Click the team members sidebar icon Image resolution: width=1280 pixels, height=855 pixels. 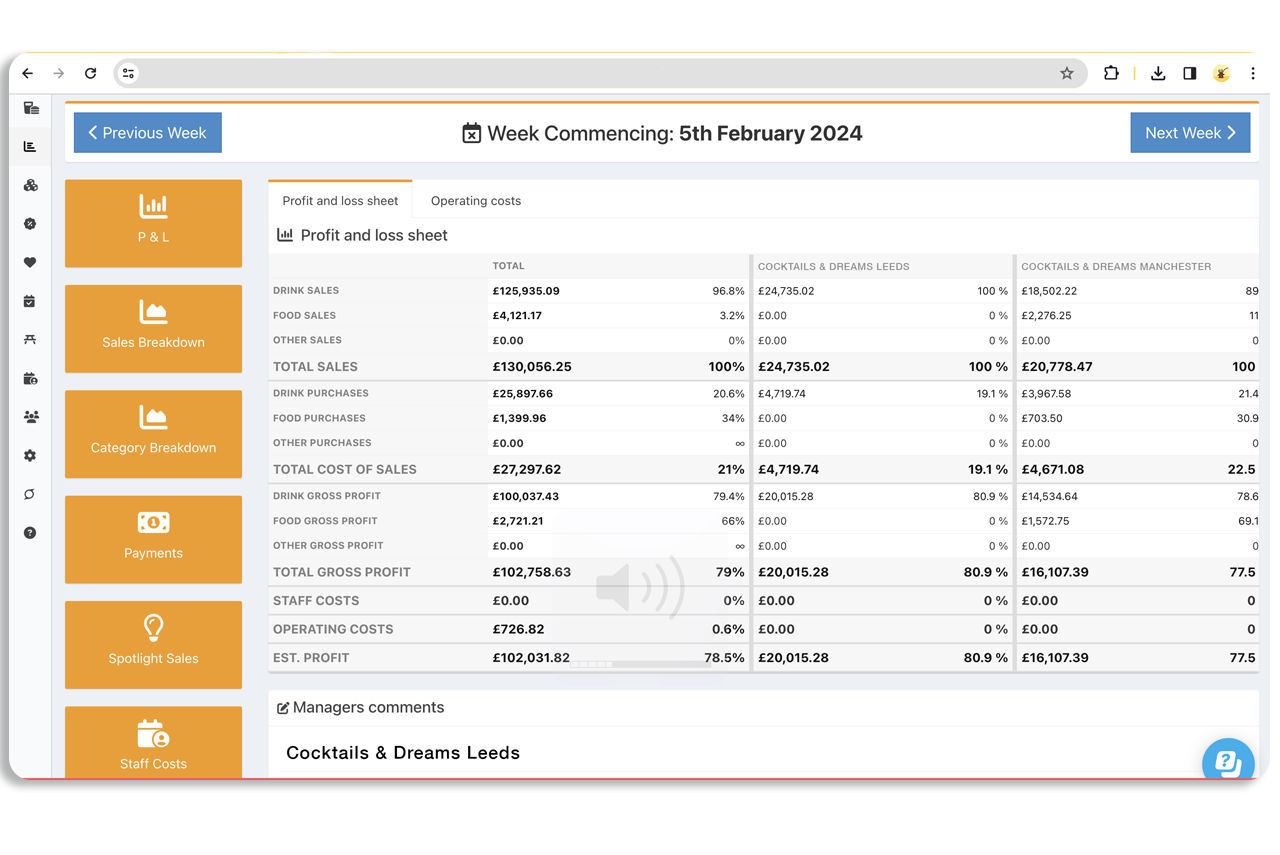coord(30,417)
